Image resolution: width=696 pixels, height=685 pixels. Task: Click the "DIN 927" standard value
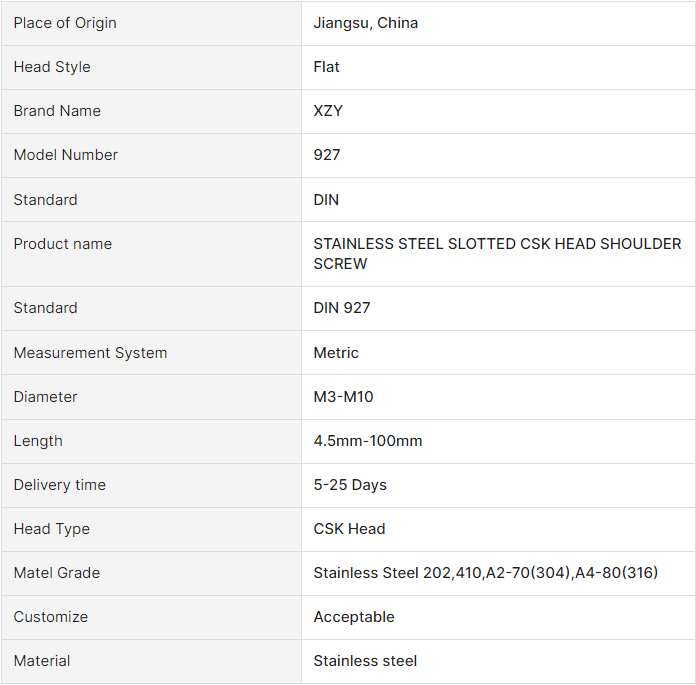342,308
